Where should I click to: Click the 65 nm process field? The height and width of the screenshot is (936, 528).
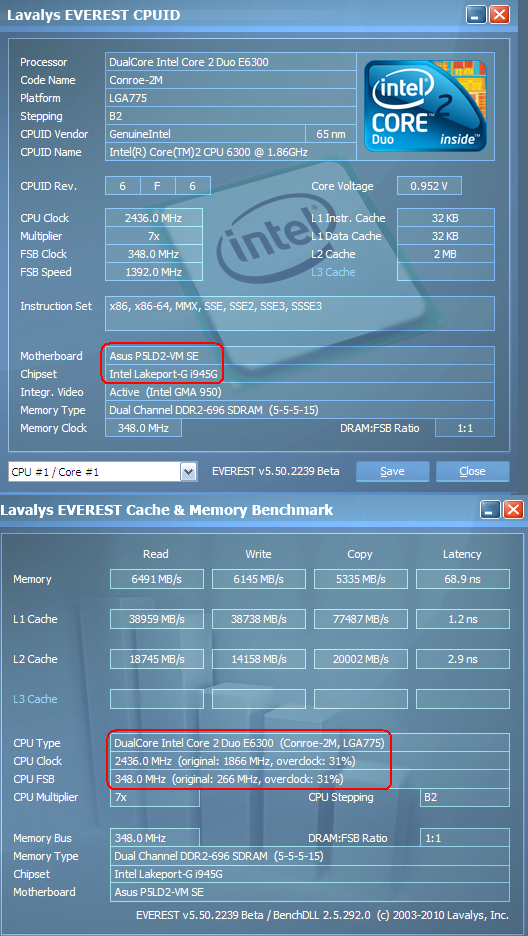[x=331, y=134]
